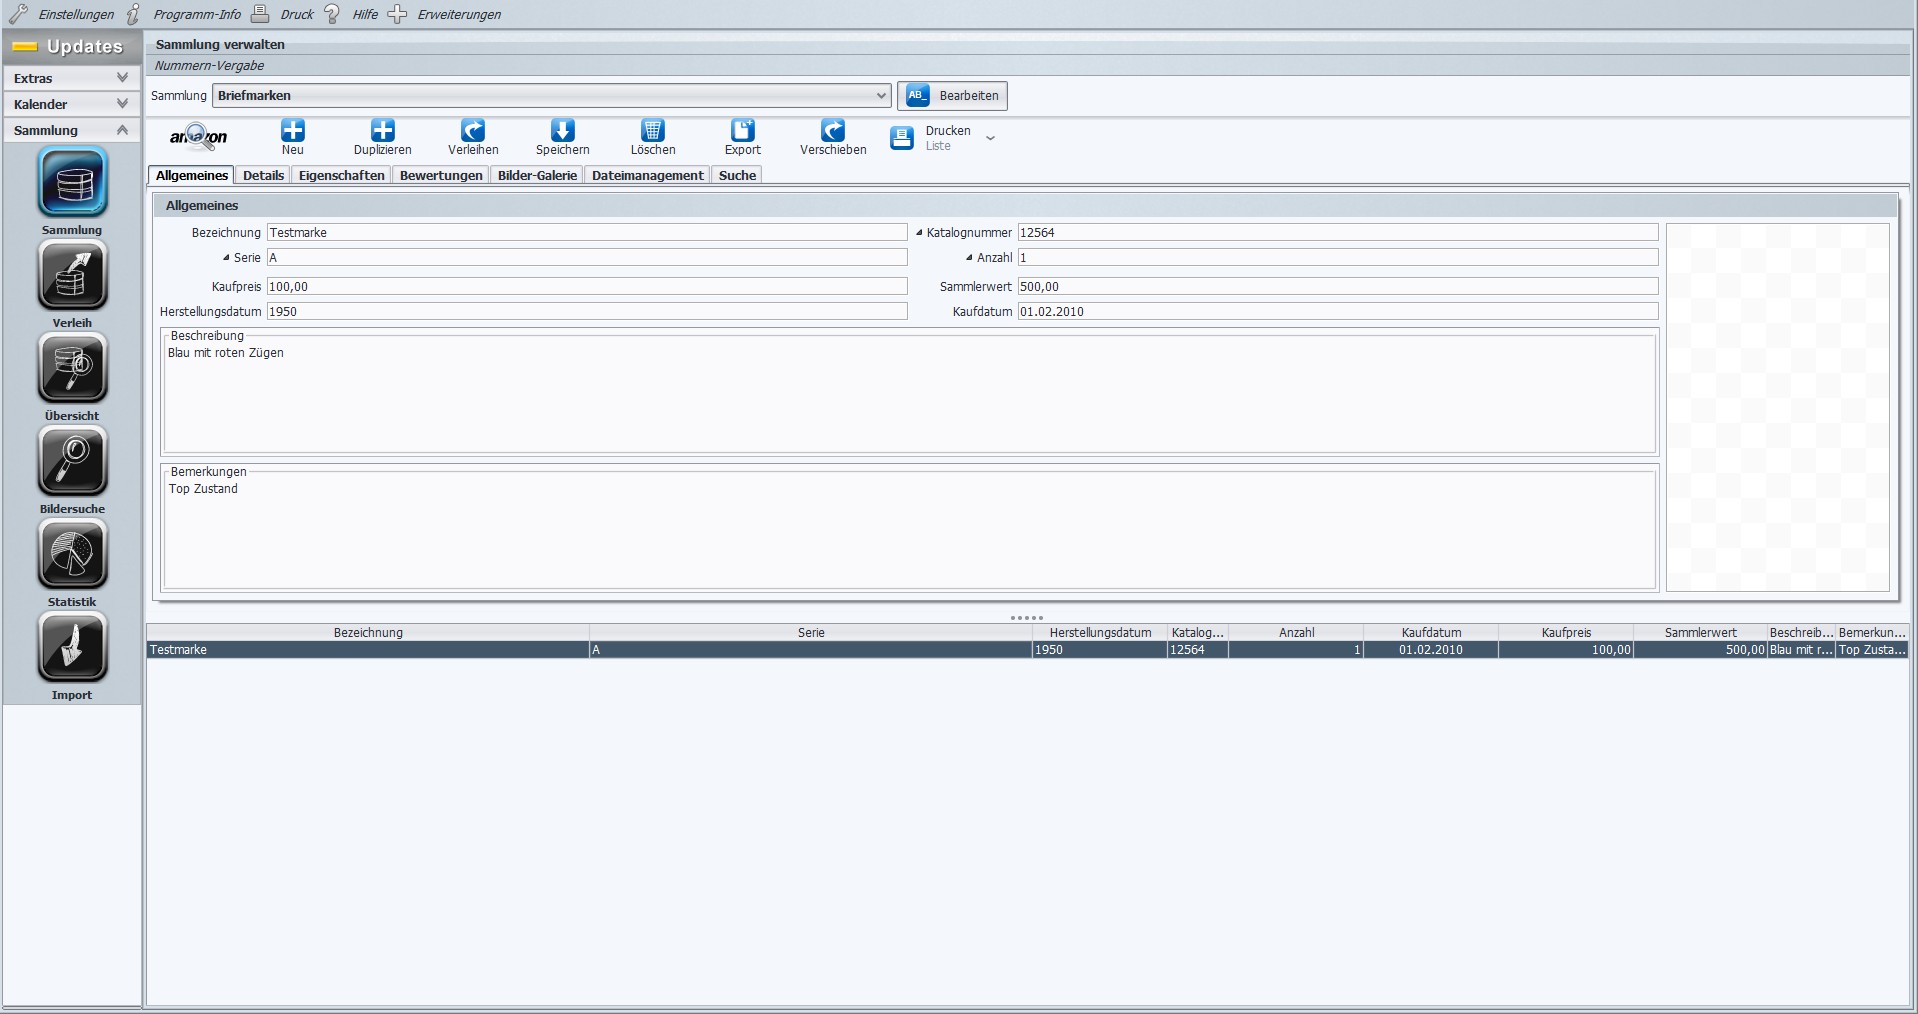Click into the Katalognummer field
Screen dimensions: 1918x1014
tap(1337, 232)
